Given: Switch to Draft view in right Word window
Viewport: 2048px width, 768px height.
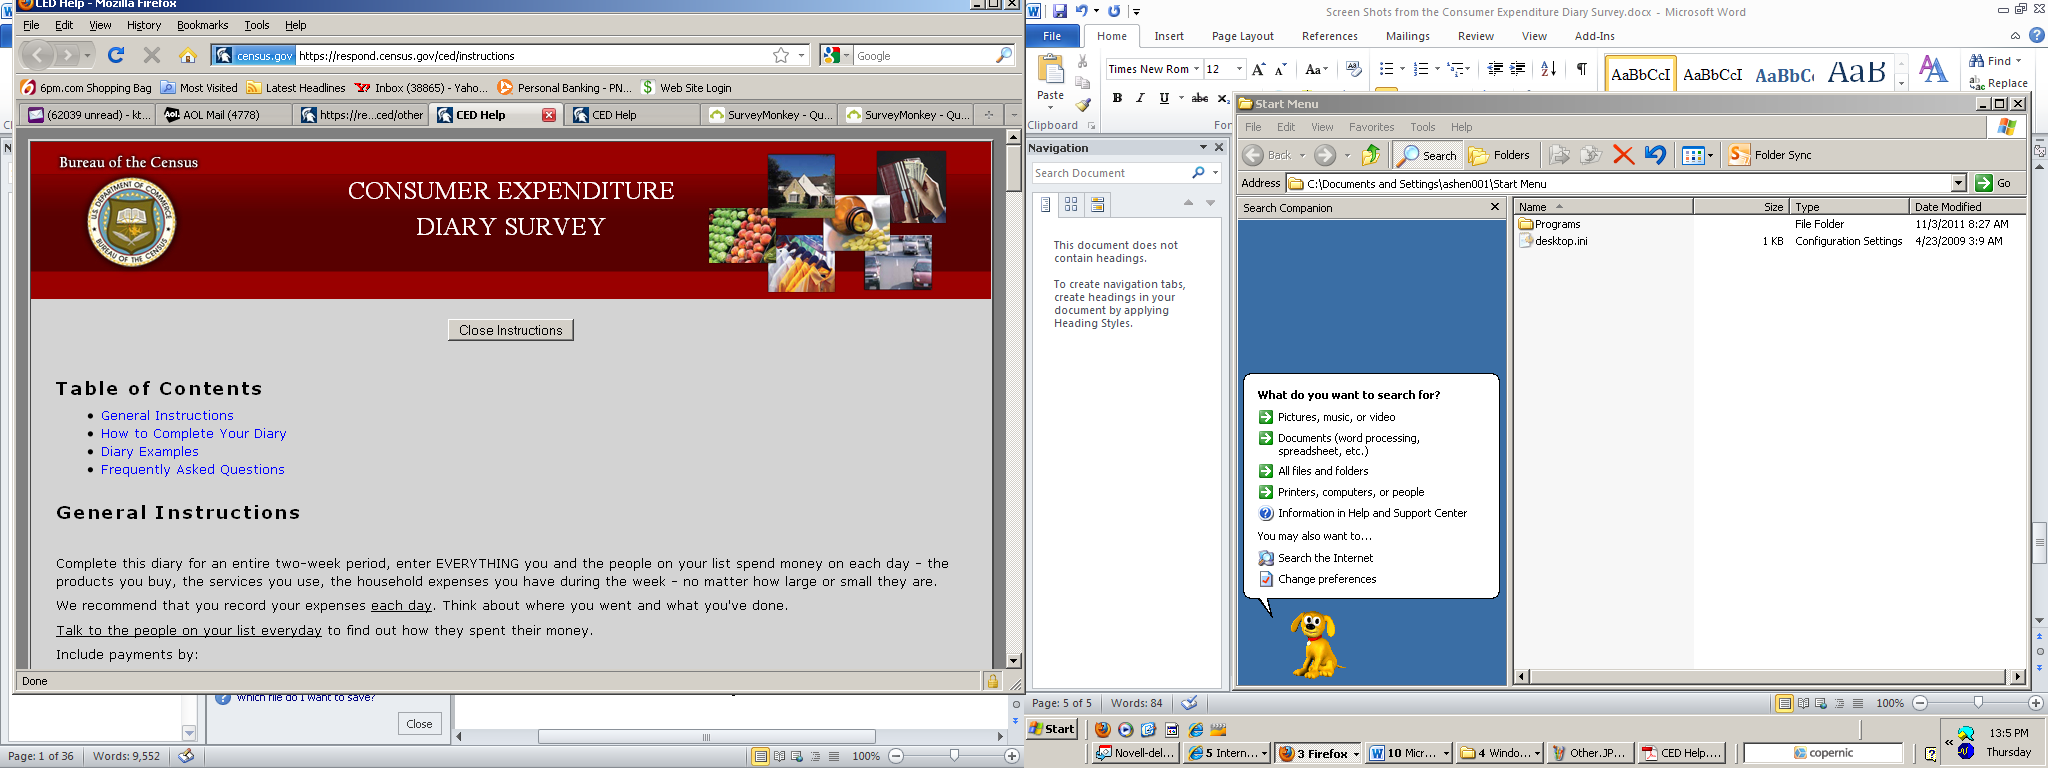Looking at the screenshot, I should click(x=1858, y=703).
